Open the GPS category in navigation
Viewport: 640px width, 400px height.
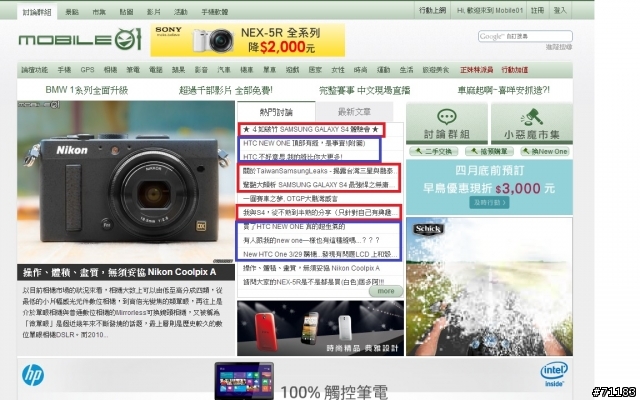coord(87,70)
